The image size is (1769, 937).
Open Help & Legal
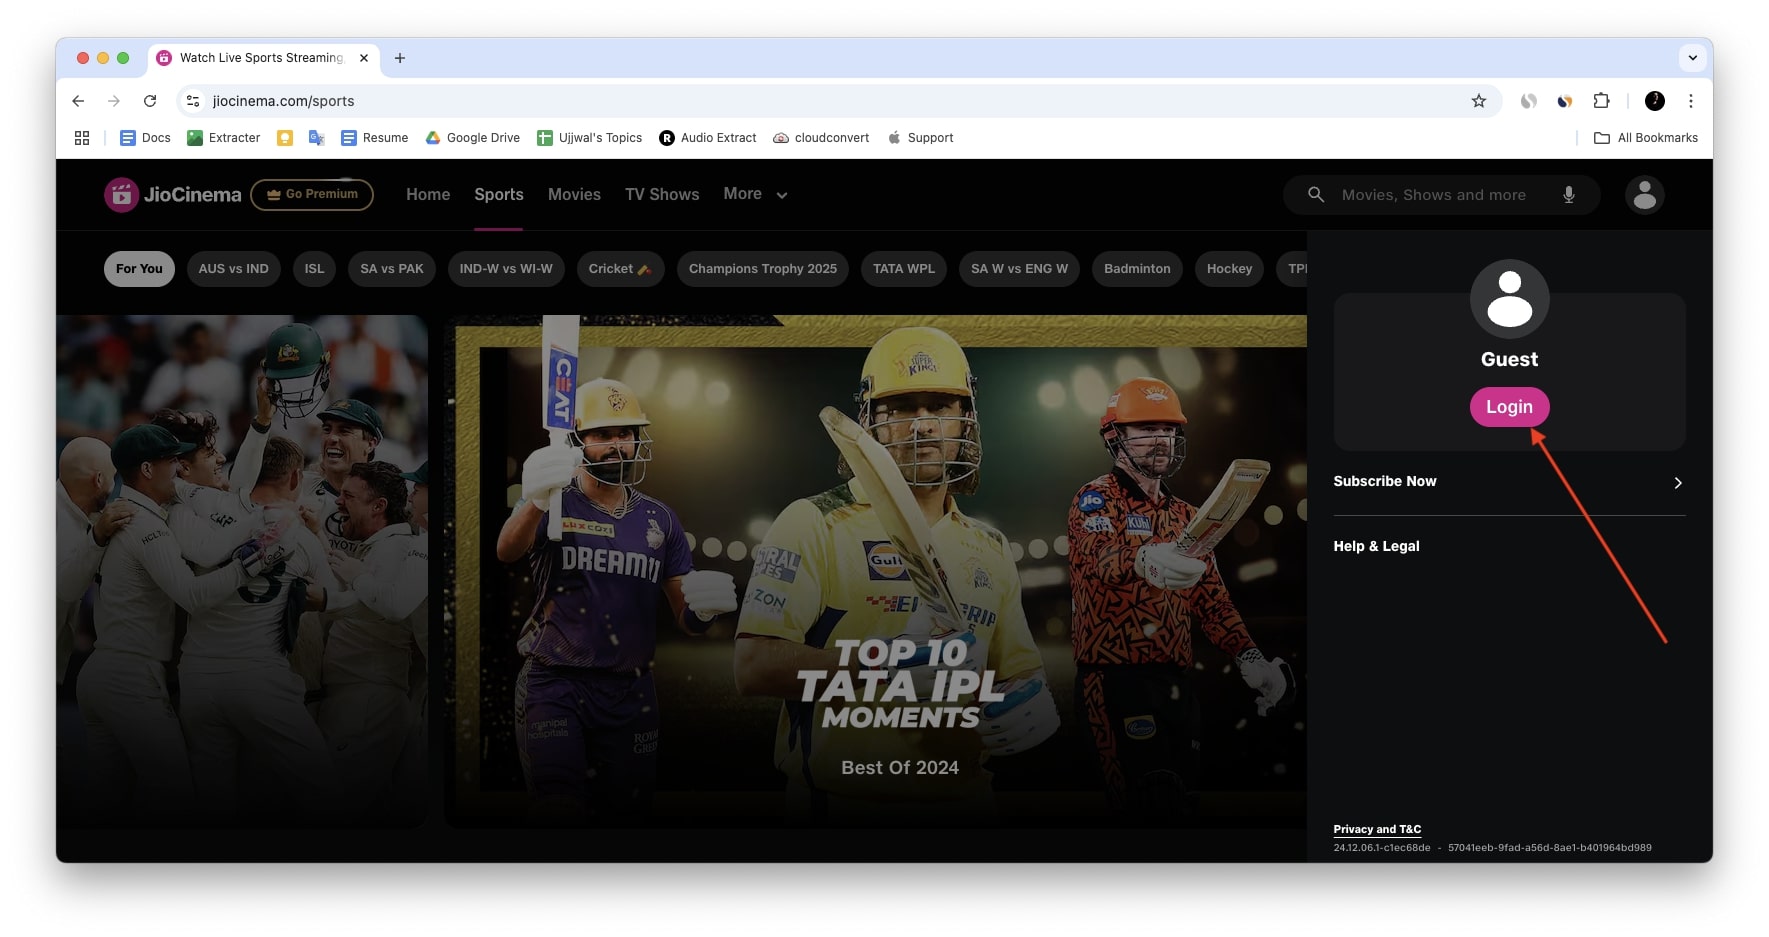click(1376, 546)
